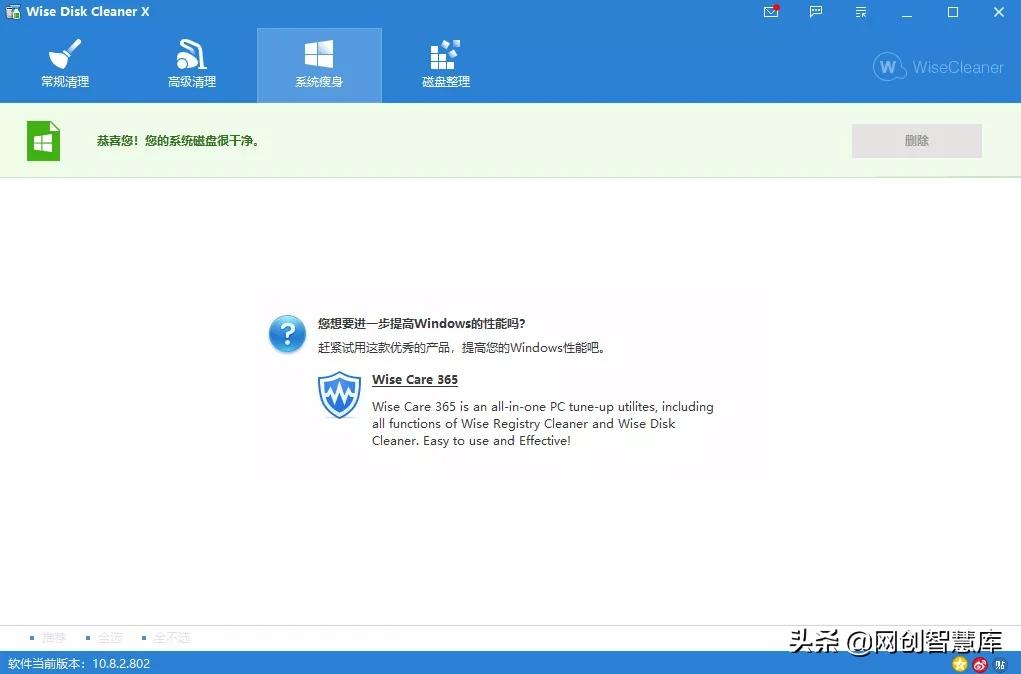
Task: Click the 删除 delete button
Action: coord(916,140)
